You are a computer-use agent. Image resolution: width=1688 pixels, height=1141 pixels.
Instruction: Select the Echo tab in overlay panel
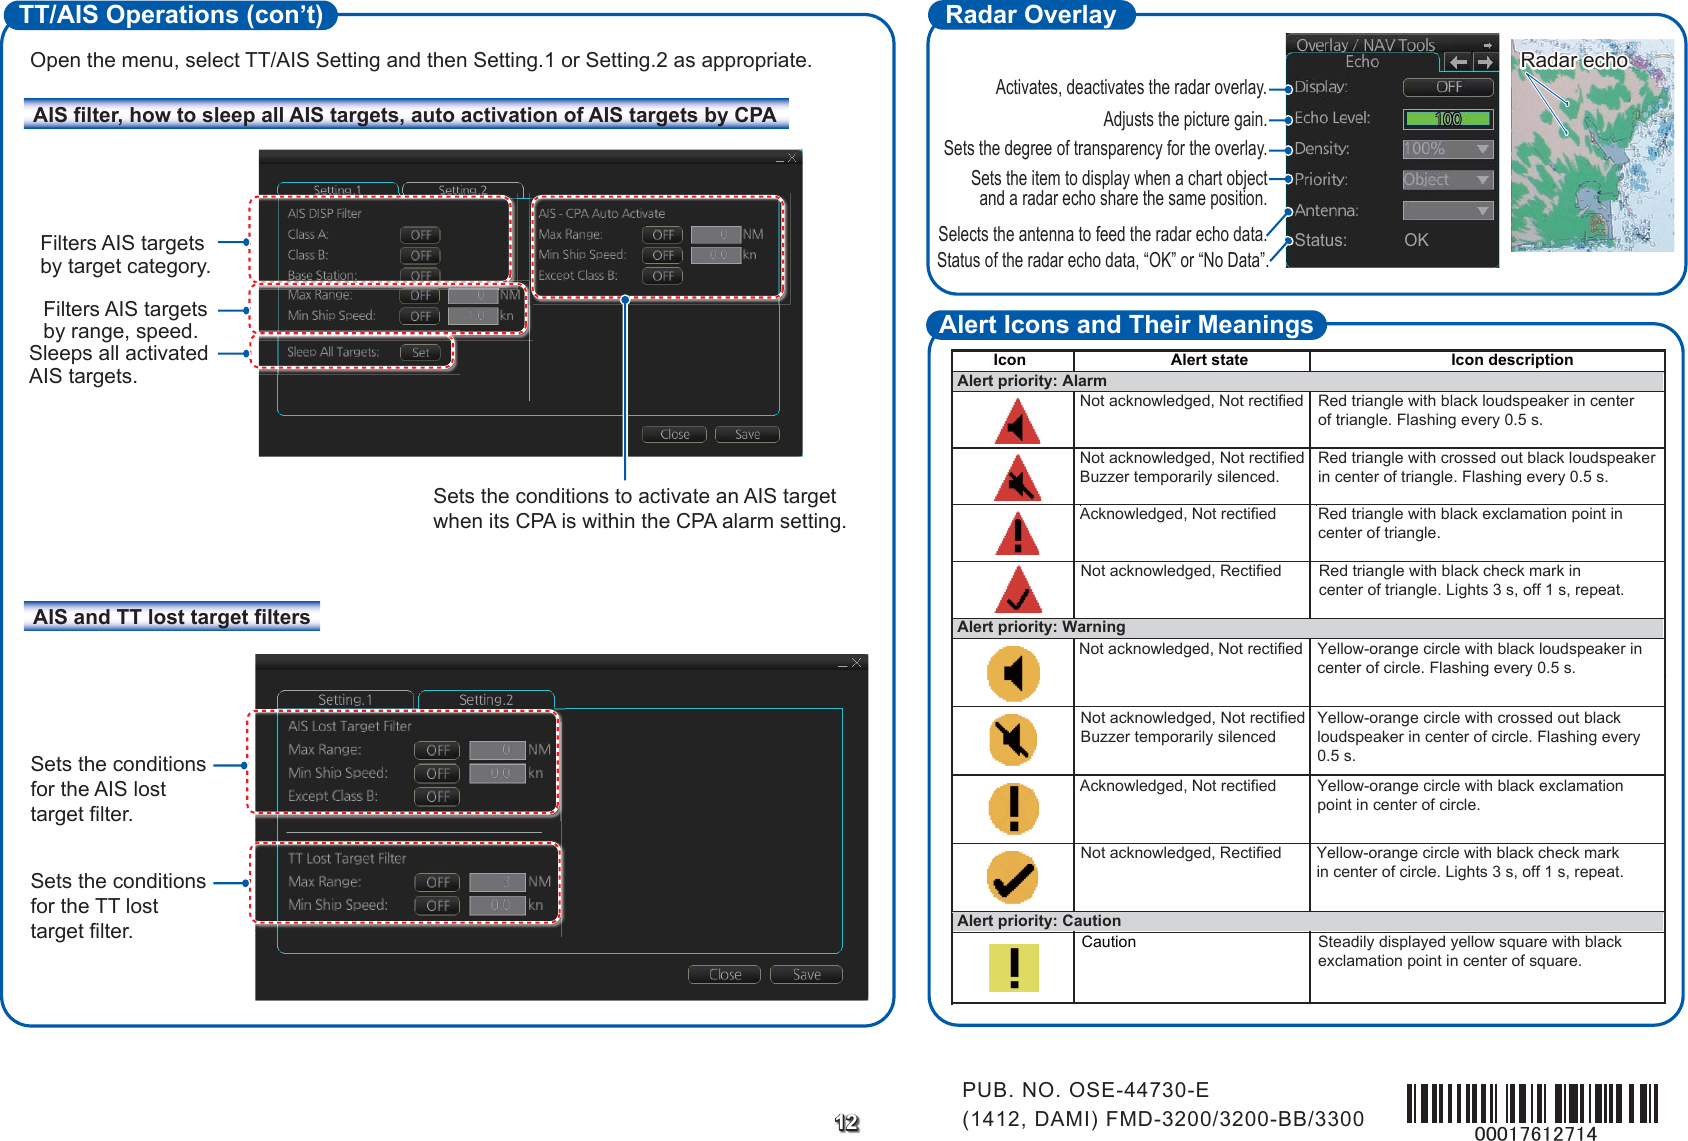point(1362,62)
